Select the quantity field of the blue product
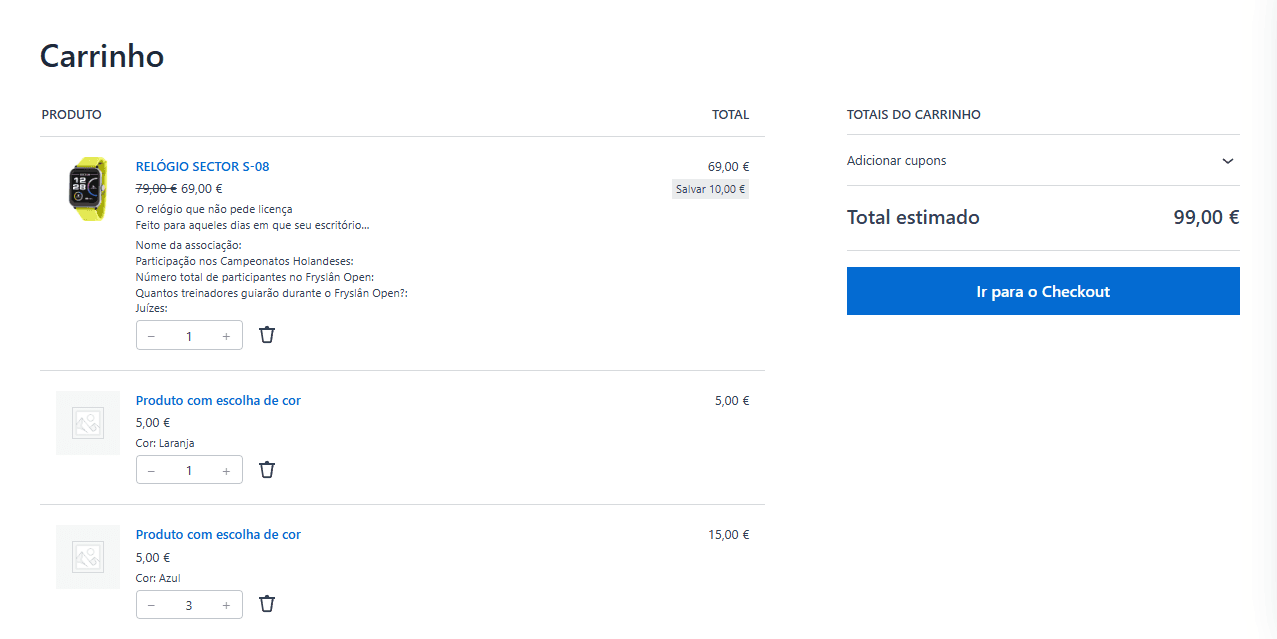The height and width of the screenshot is (639, 1277). (x=189, y=604)
